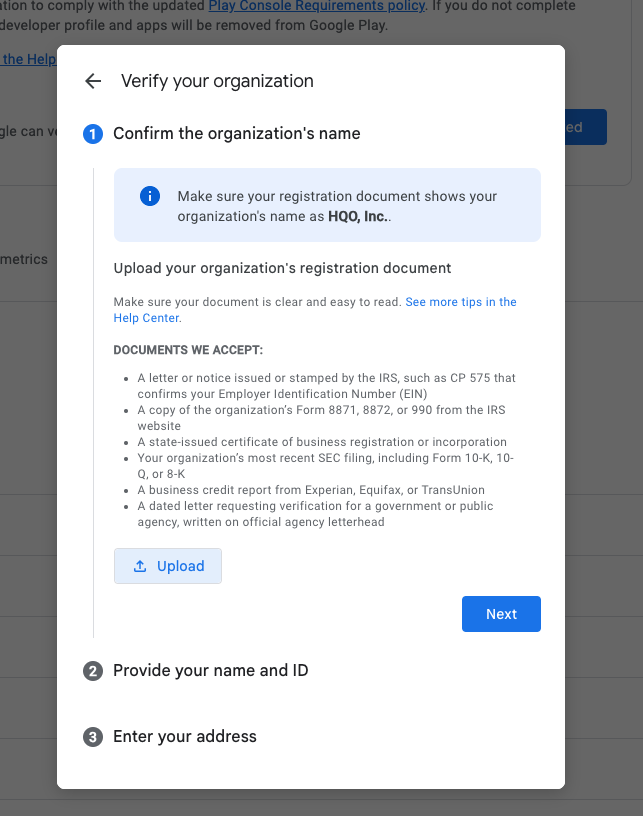Viewport: 643px width, 816px height.
Task: Click the step 2 number badge
Action: click(x=93, y=671)
